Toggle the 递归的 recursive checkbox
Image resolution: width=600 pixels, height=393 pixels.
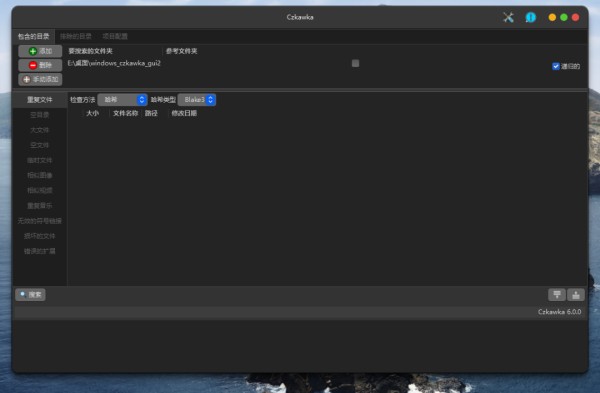556,66
